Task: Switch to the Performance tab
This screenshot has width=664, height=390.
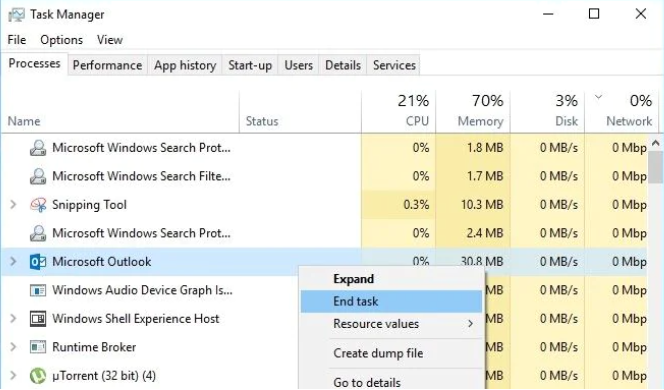Action: coord(107,65)
